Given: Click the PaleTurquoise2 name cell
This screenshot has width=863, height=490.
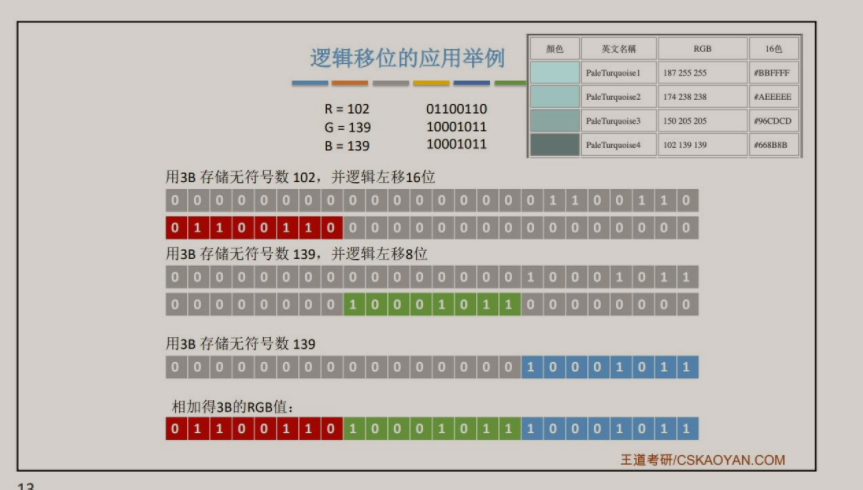Looking at the screenshot, I should 619,97.
